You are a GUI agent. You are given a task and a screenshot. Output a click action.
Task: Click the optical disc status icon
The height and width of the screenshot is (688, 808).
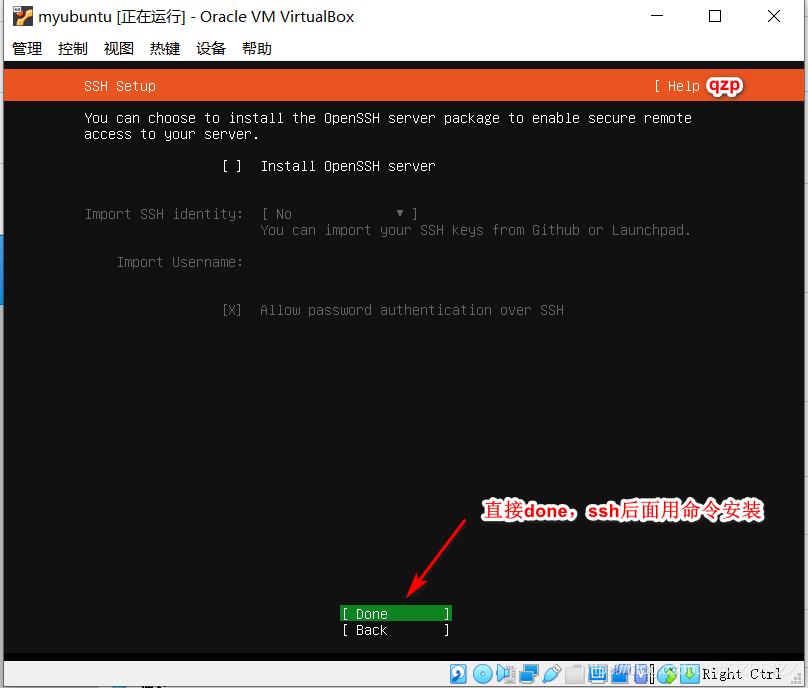483,674
